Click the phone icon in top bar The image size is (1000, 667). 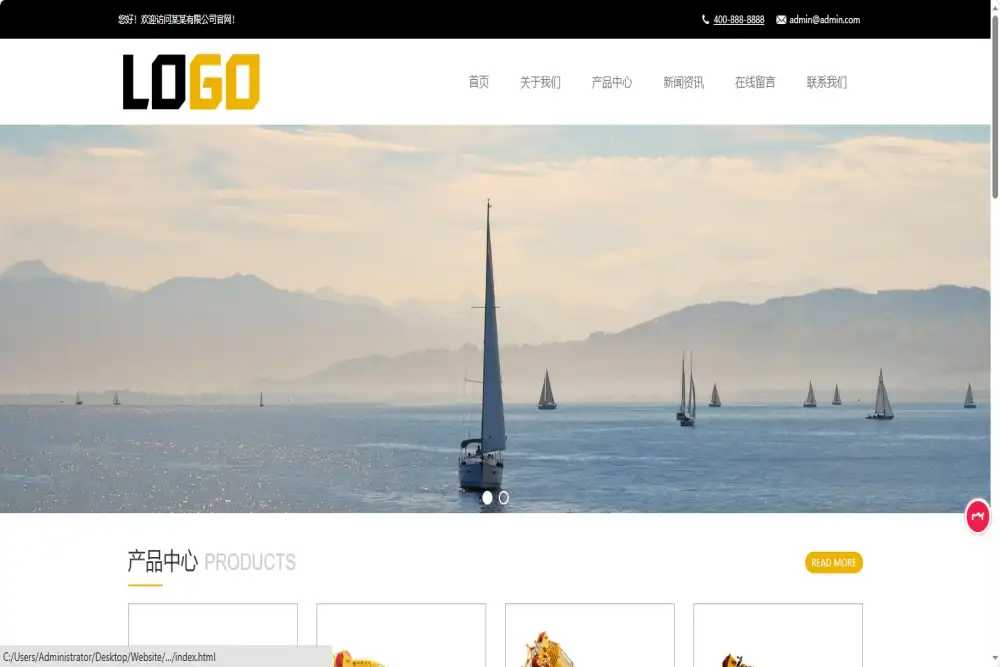point(706,20)
